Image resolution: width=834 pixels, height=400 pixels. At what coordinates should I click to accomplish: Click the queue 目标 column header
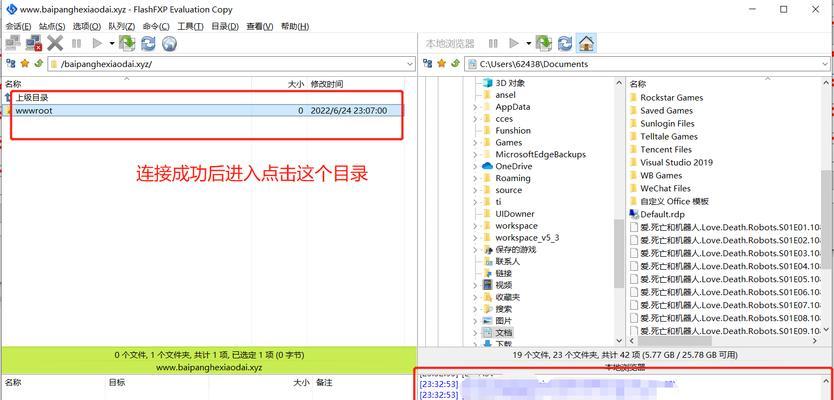pyautogui.click(x=118, y=382)
